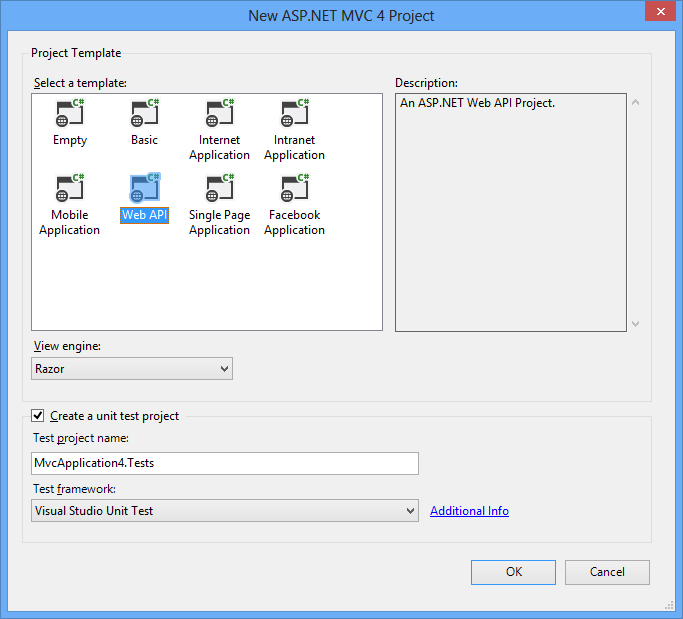Click the description scrollbar up arrow
683x619 pixels.
pos(636,102)
